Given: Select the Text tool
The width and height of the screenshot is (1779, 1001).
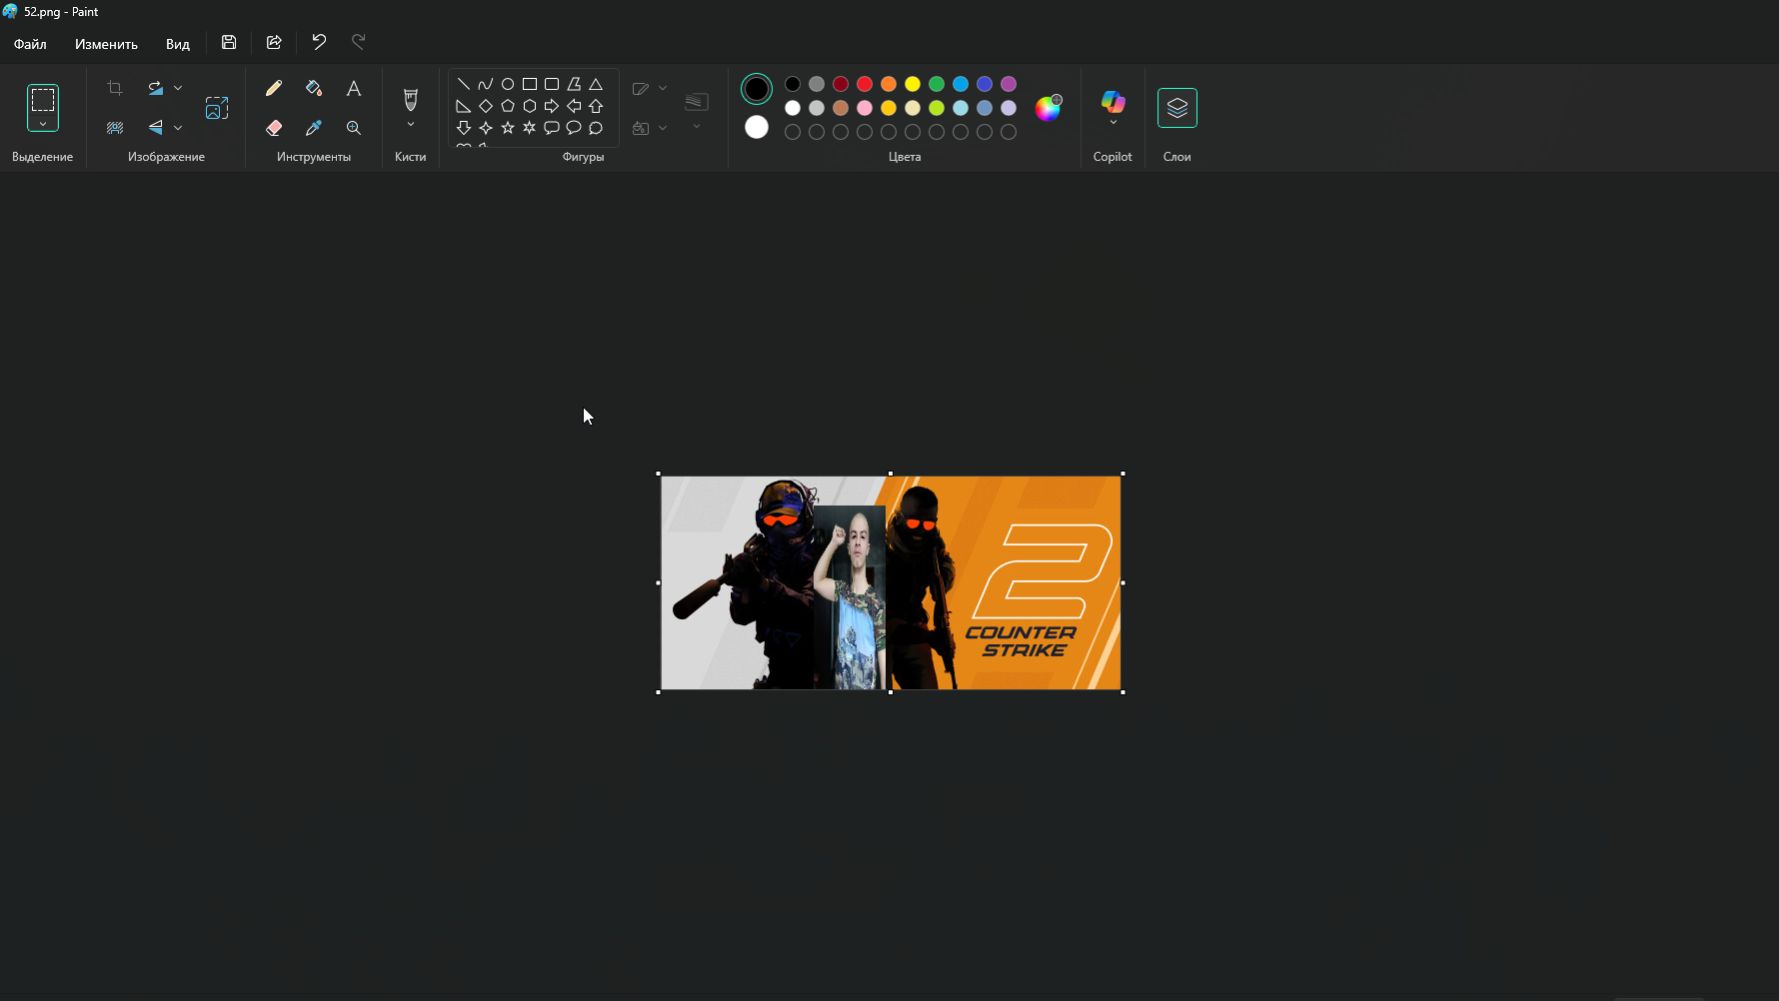Looking at the screenshot, I should (353, 88).
